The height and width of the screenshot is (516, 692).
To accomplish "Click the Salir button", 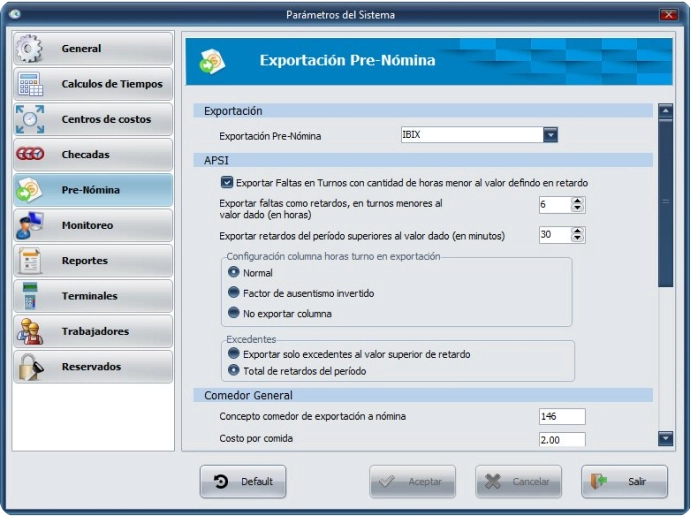I will [624, 481].
